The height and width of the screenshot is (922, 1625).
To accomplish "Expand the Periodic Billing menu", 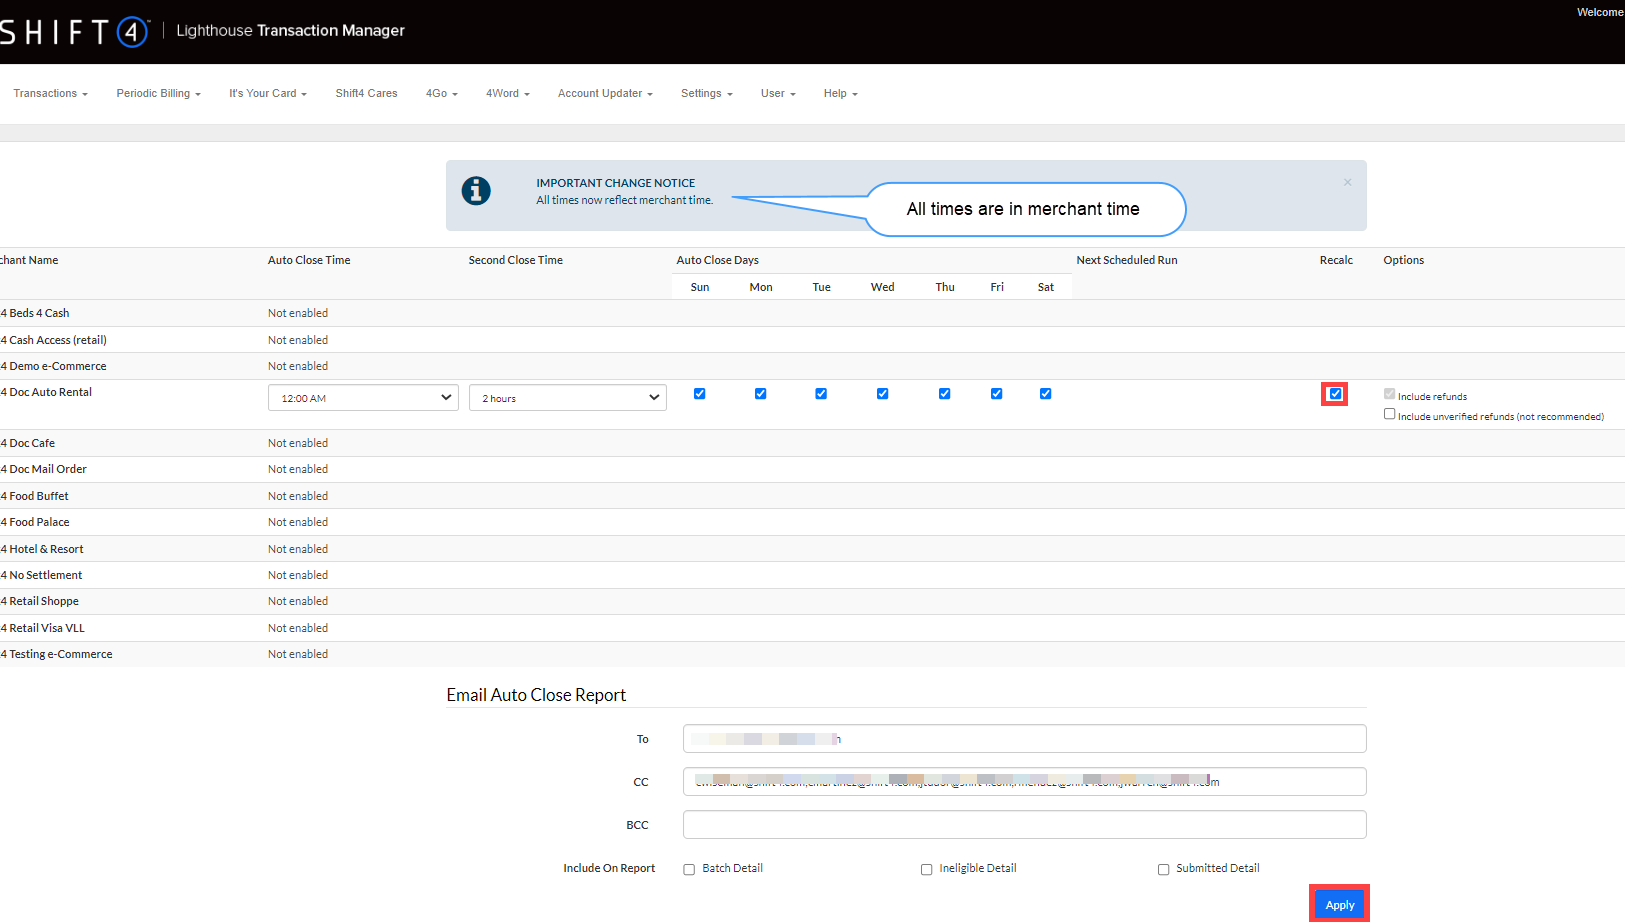I will tap(158, 94).
